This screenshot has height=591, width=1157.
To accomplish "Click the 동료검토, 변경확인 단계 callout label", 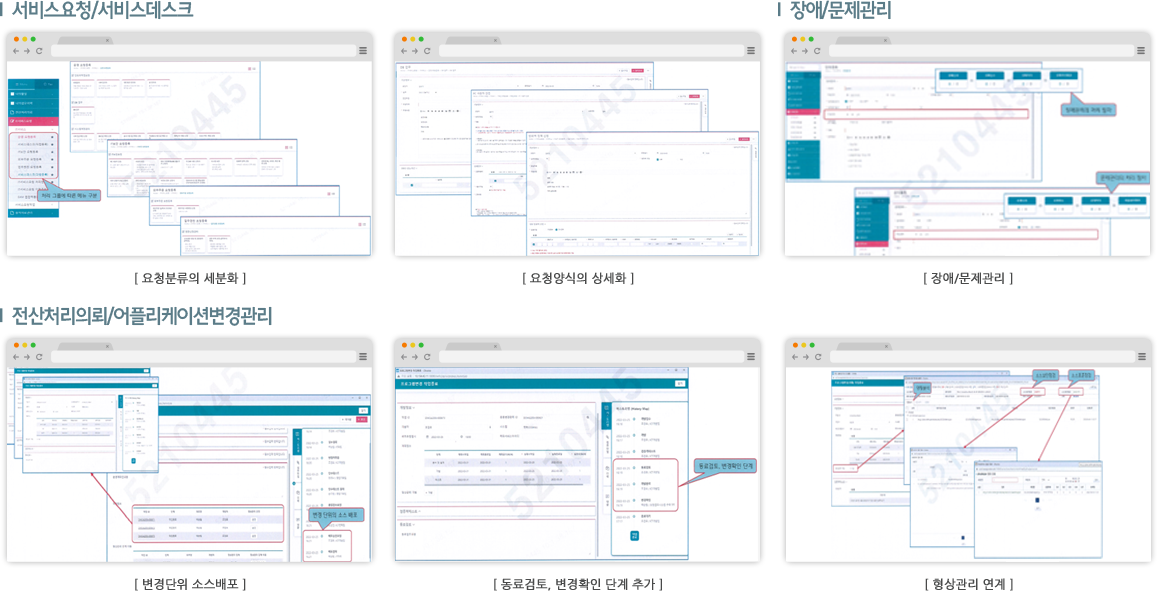I will click(x=723, y=466).
